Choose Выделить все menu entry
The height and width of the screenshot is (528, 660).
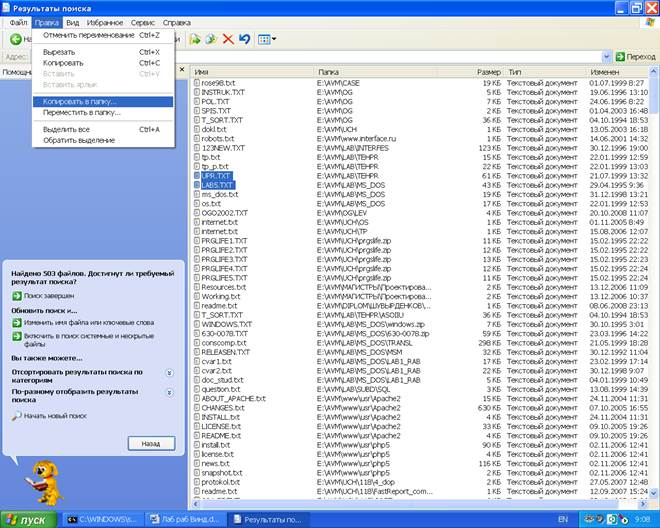(103, 130)
